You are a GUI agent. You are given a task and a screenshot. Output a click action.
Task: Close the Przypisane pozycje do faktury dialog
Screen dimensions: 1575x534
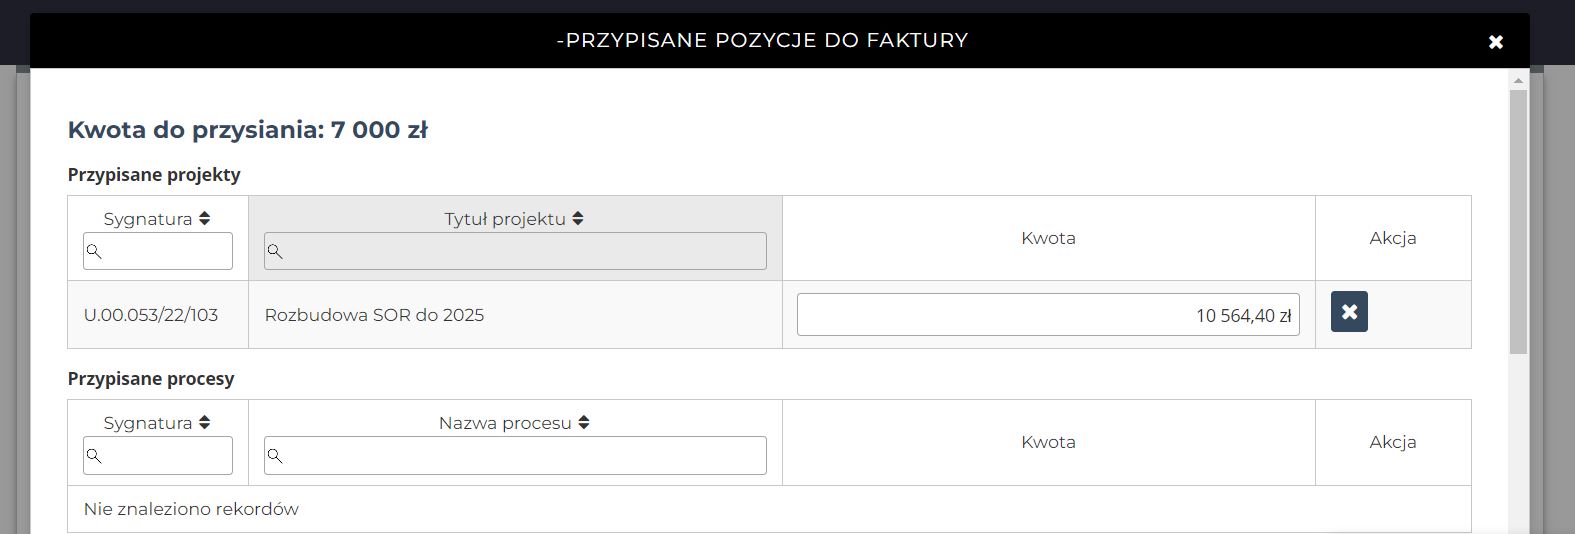pyautogui.click(x=1496, y=42)
